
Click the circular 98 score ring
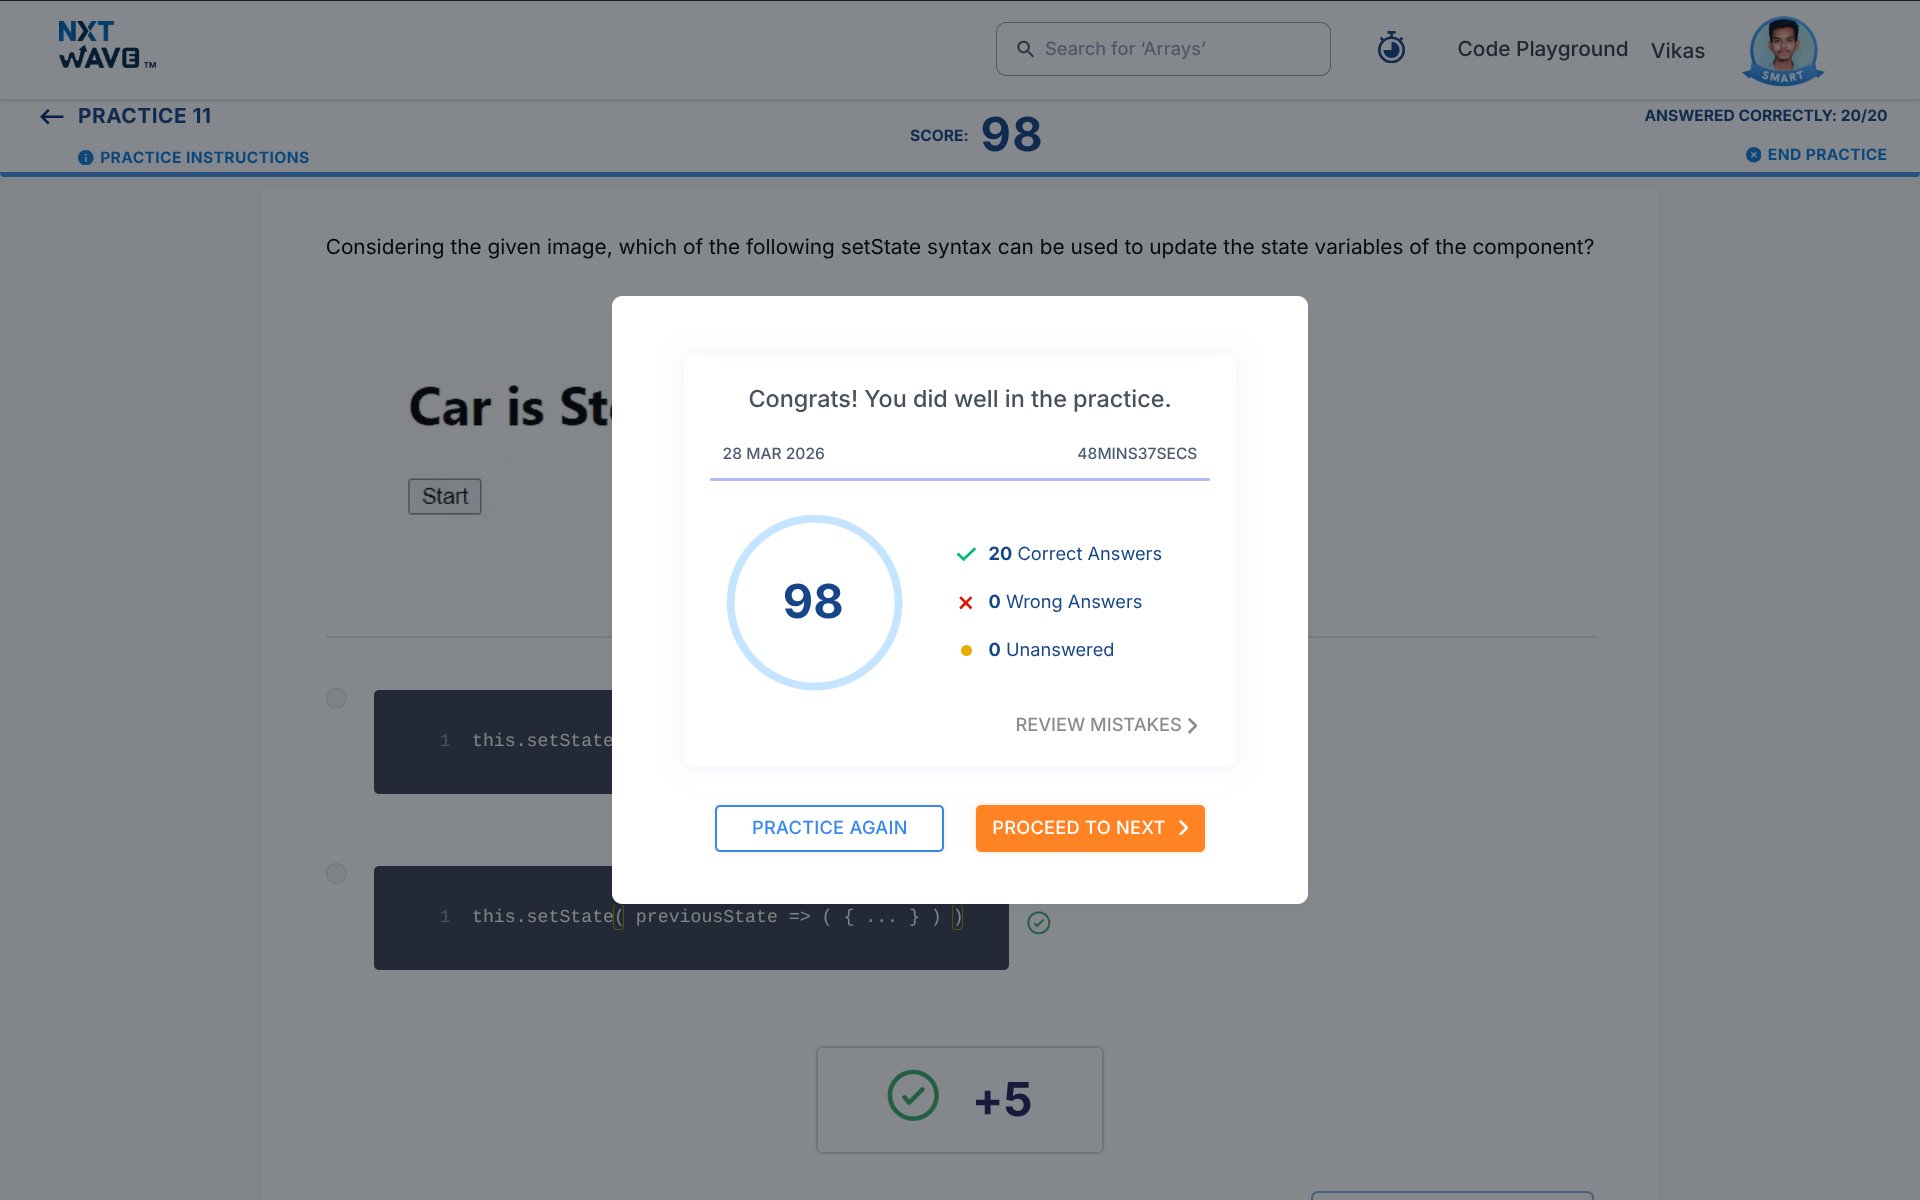tap(814, 602)
